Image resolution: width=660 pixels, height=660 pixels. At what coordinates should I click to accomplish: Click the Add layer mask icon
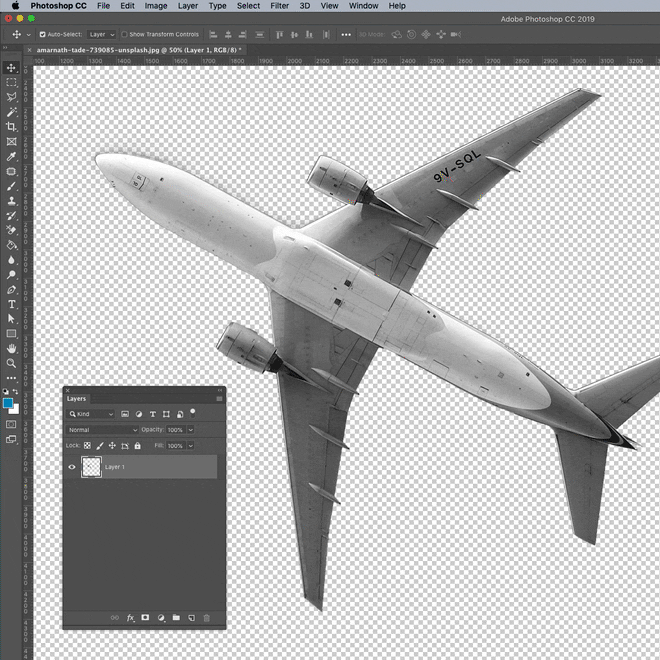click(145, 618)
